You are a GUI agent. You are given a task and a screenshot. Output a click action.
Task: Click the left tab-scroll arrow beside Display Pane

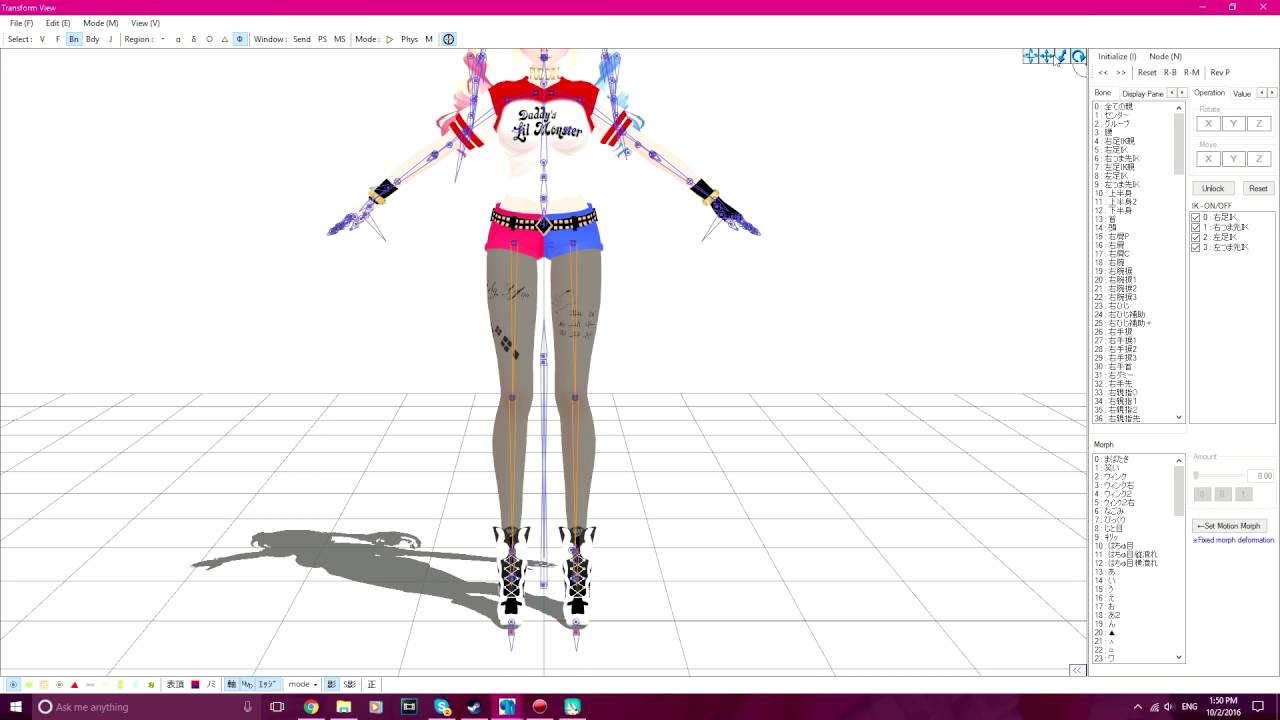tap(1172, 93)
